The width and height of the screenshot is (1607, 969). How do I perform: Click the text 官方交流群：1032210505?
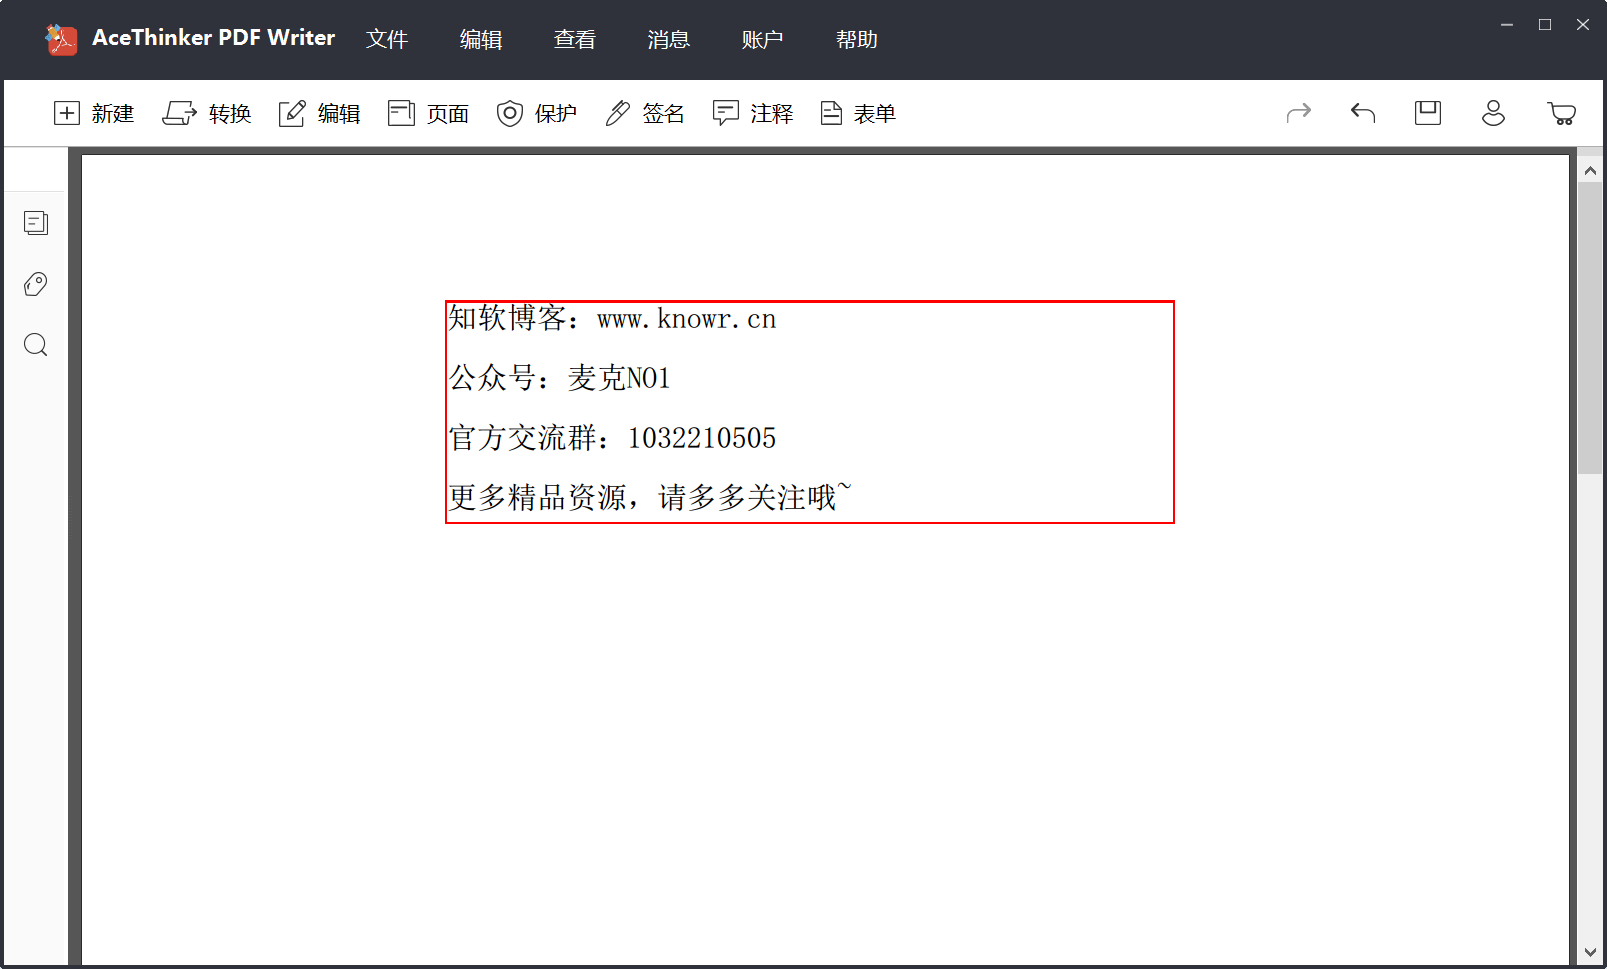(612, 438)
